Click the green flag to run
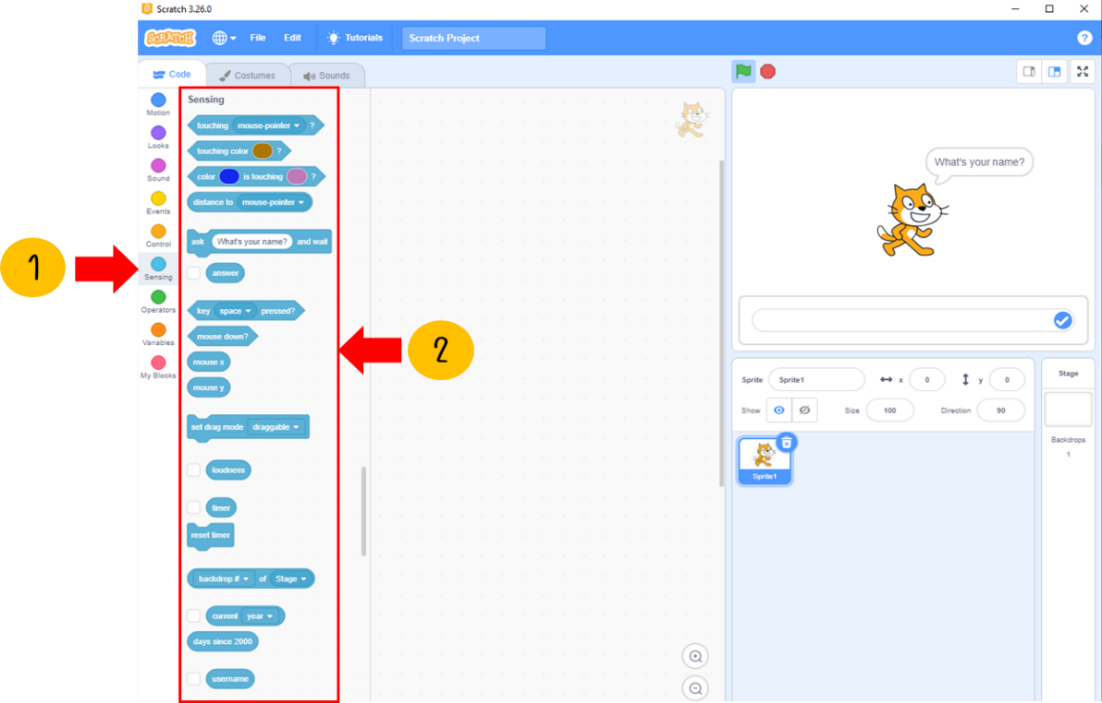The height and width of the screenshot is (703, 1102). pos(743,71)
